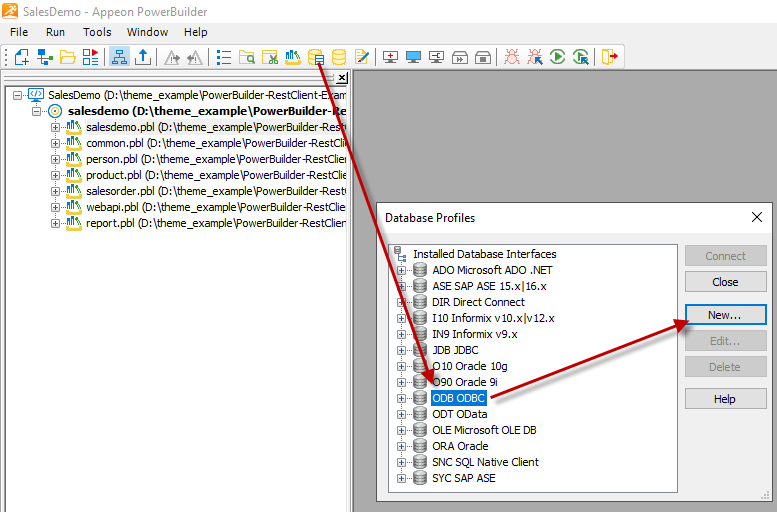The image size is (777, 512).
Task: Close the System Tree panel with X
Action: tap(342, 78)
